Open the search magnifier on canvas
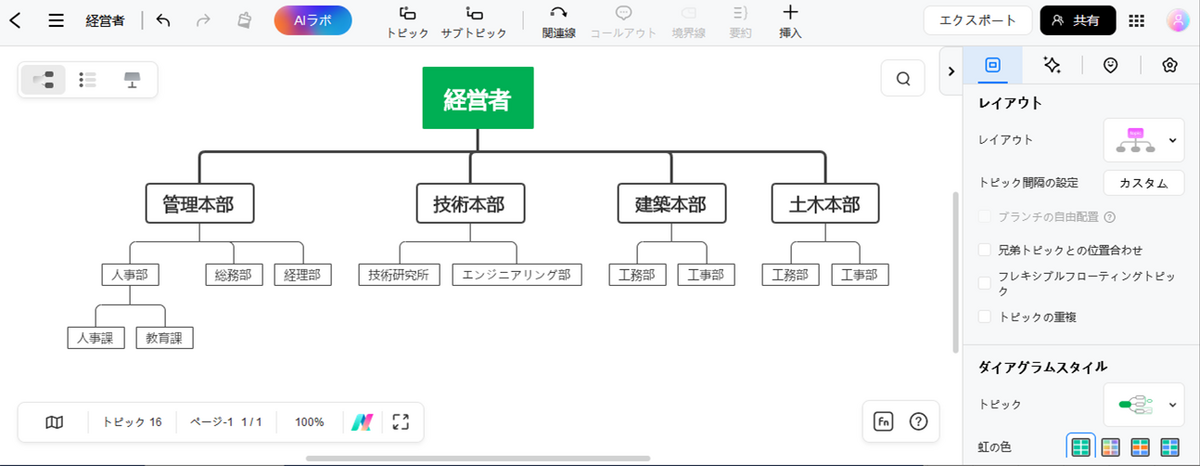This screenshot has width=1200, height=466. (x=903, y=80)
